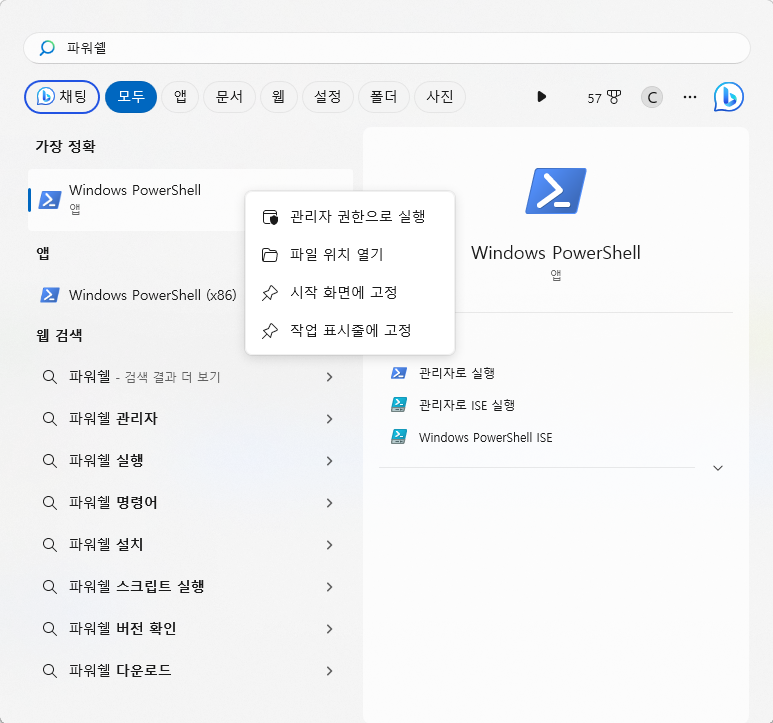Expand the arrow for 파워쉘 - 검색 결과 더 보기
Screen dimensions: 773x723
tap(330, 377)
